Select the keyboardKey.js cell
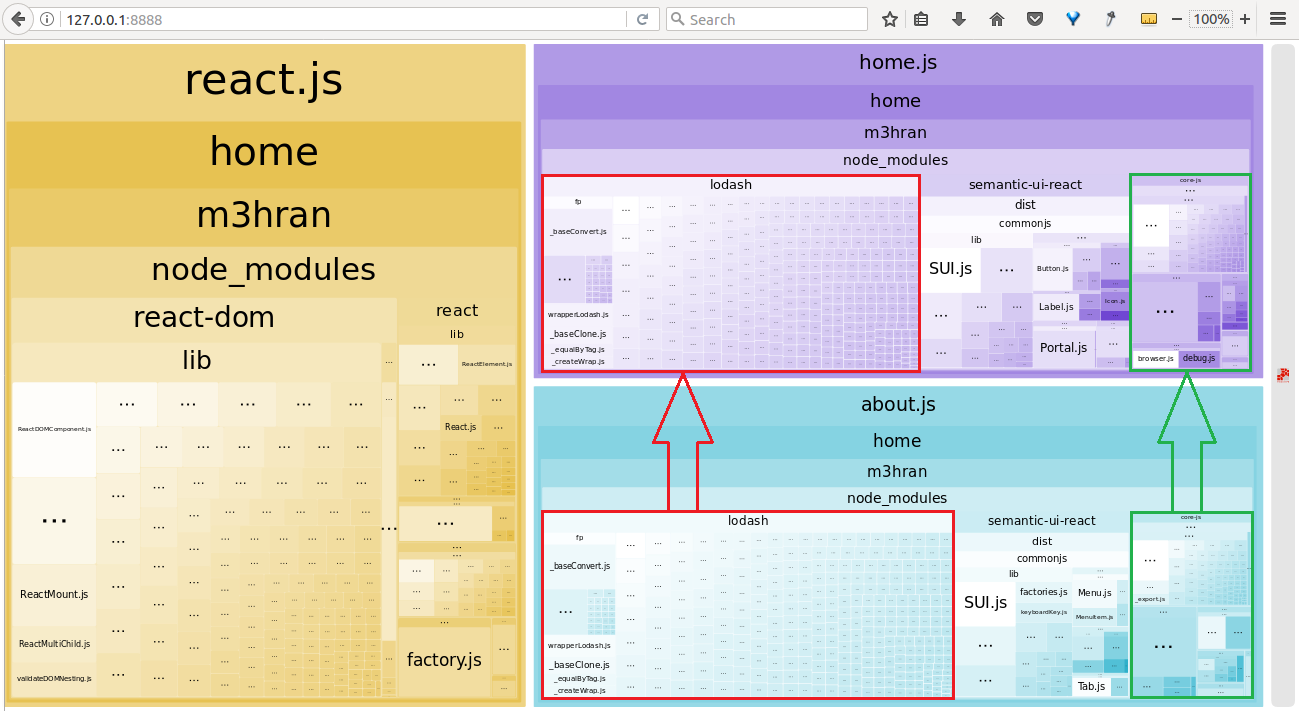 (1044, 611)
